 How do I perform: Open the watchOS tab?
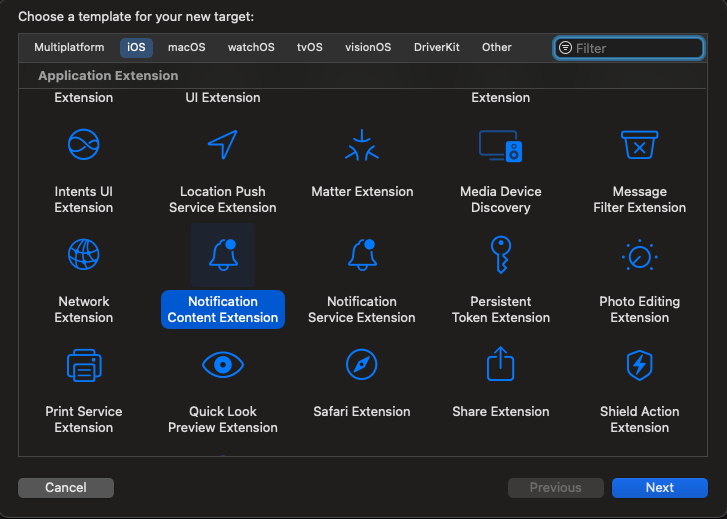tap(251, 47)
